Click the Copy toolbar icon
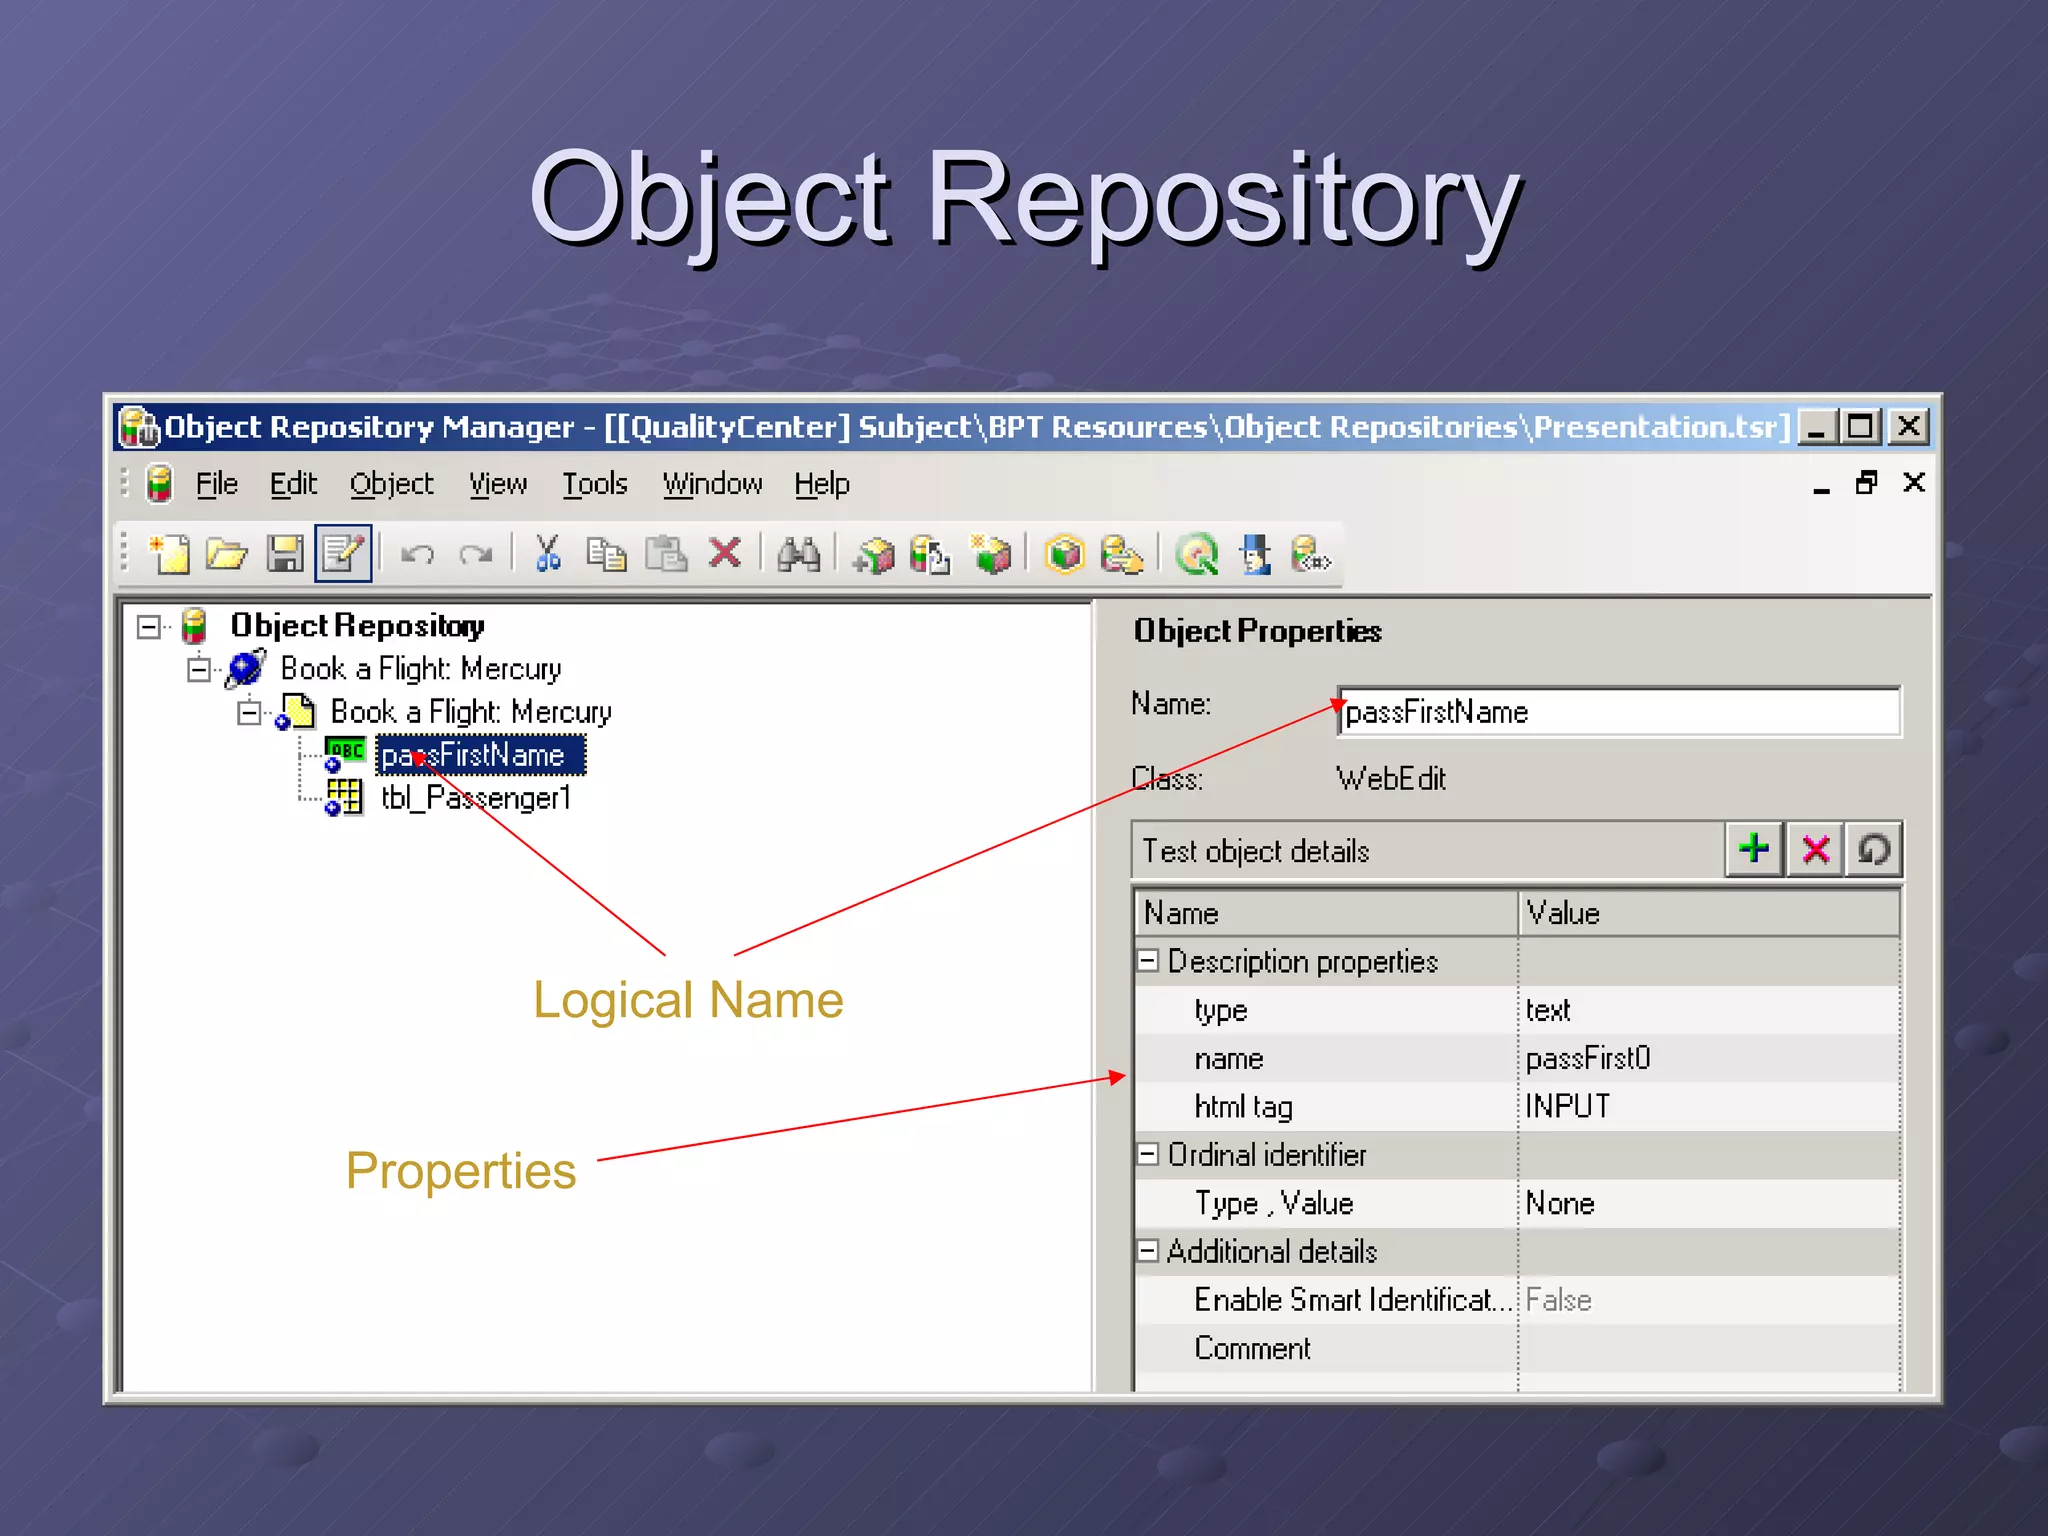The height and width of the screenshot is (1536, 2048). click(606, 553)
